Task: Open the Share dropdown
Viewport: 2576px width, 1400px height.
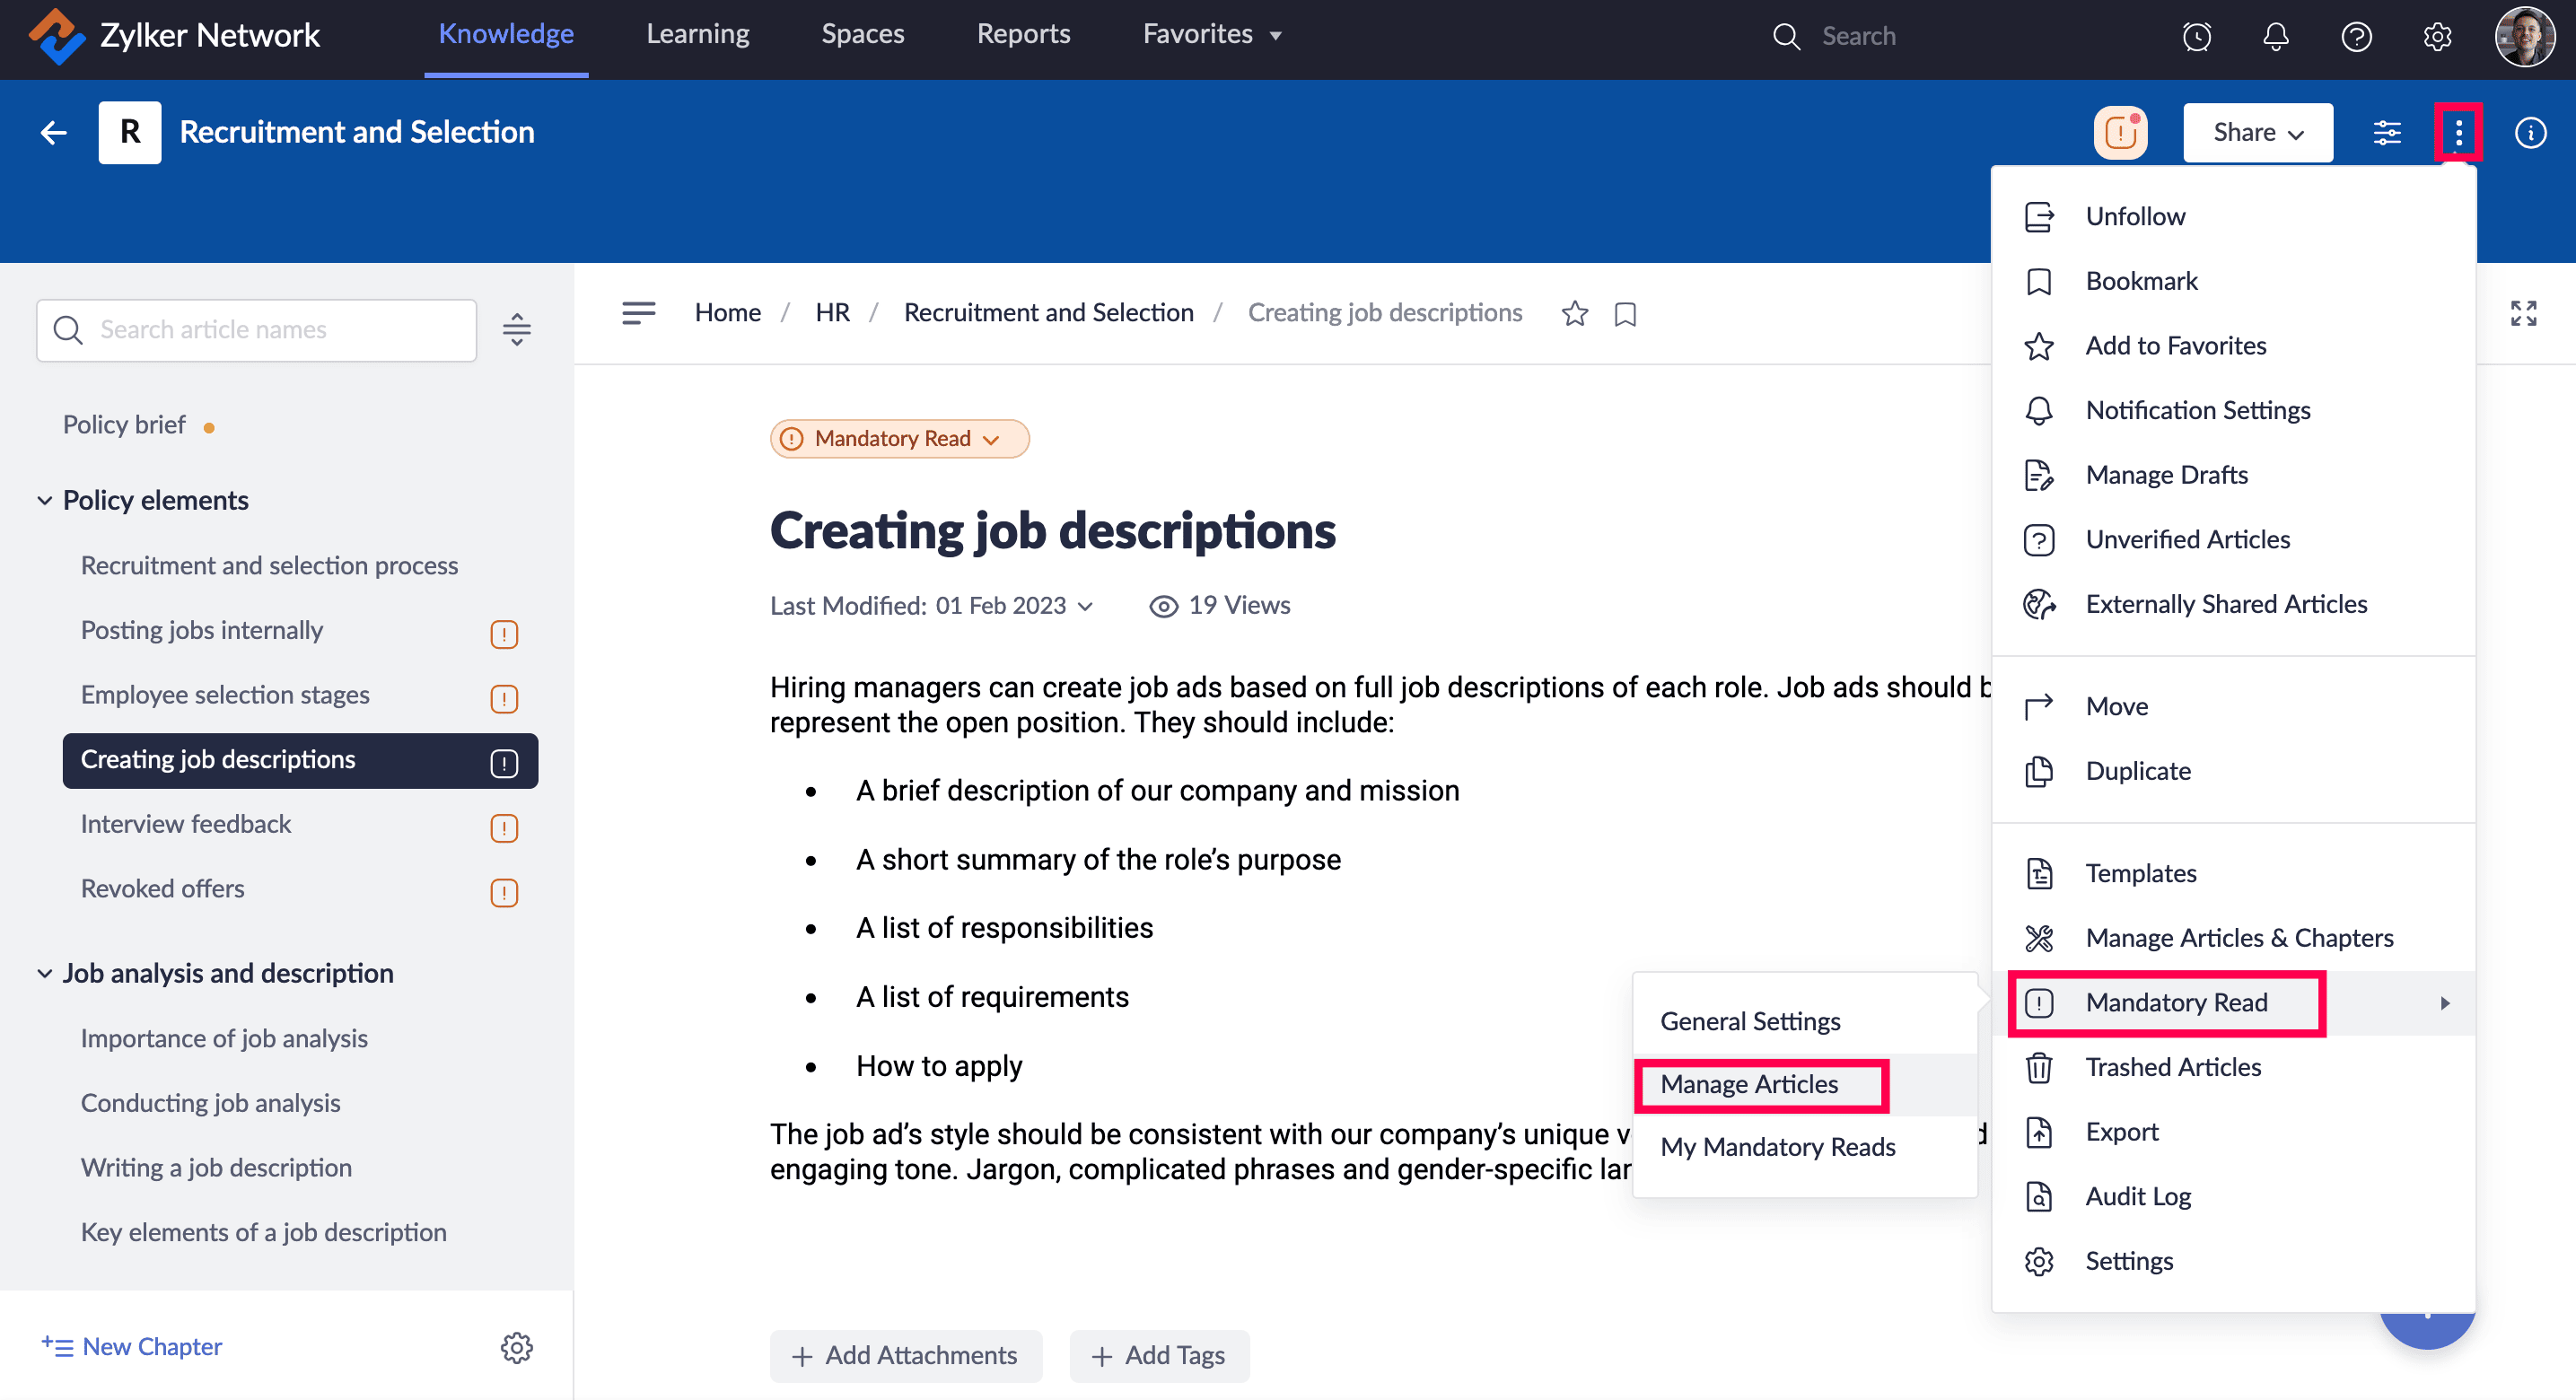Action: 2257,132
